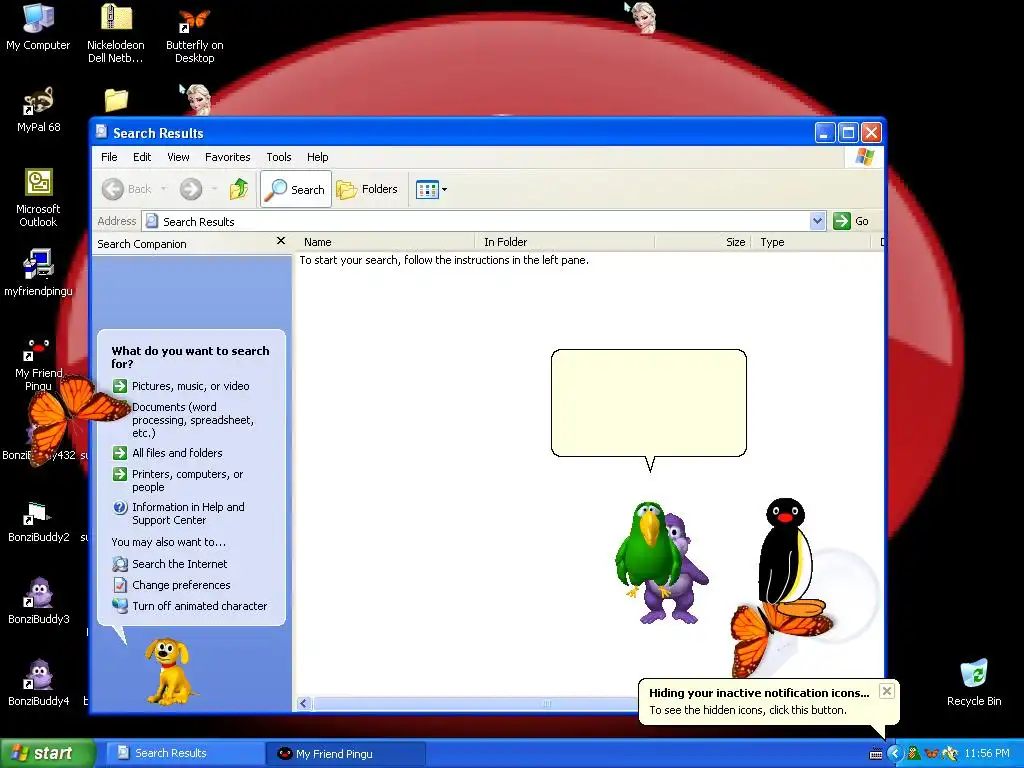
Task: Click the Windows flag logo in toolbar
Action: 864,157
